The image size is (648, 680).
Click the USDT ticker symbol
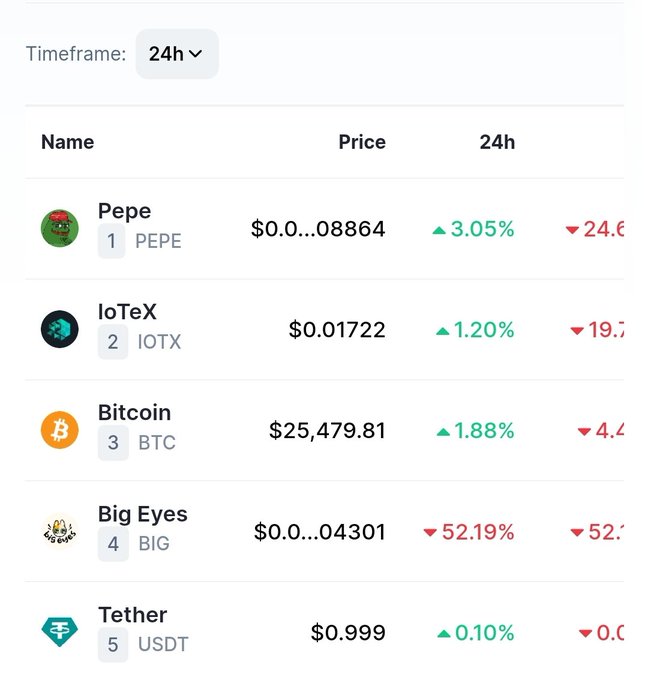(163, 644)
